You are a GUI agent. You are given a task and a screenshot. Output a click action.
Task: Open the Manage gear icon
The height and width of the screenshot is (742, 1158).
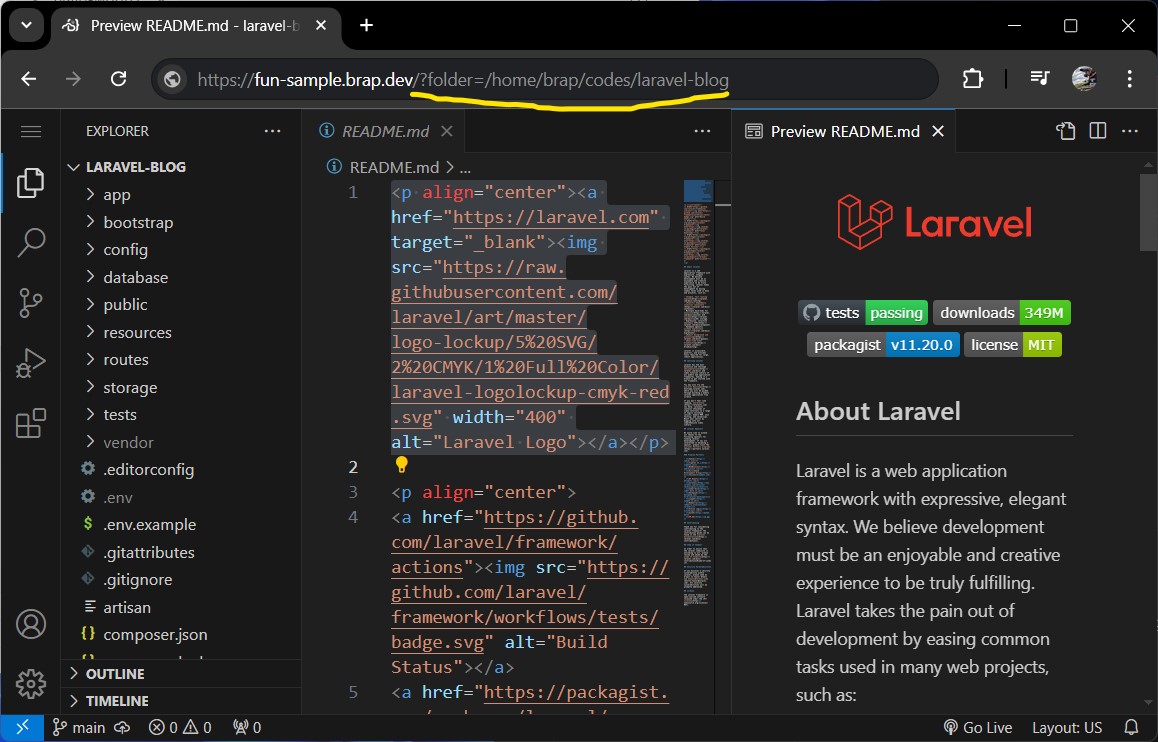(x=30, y=684)
